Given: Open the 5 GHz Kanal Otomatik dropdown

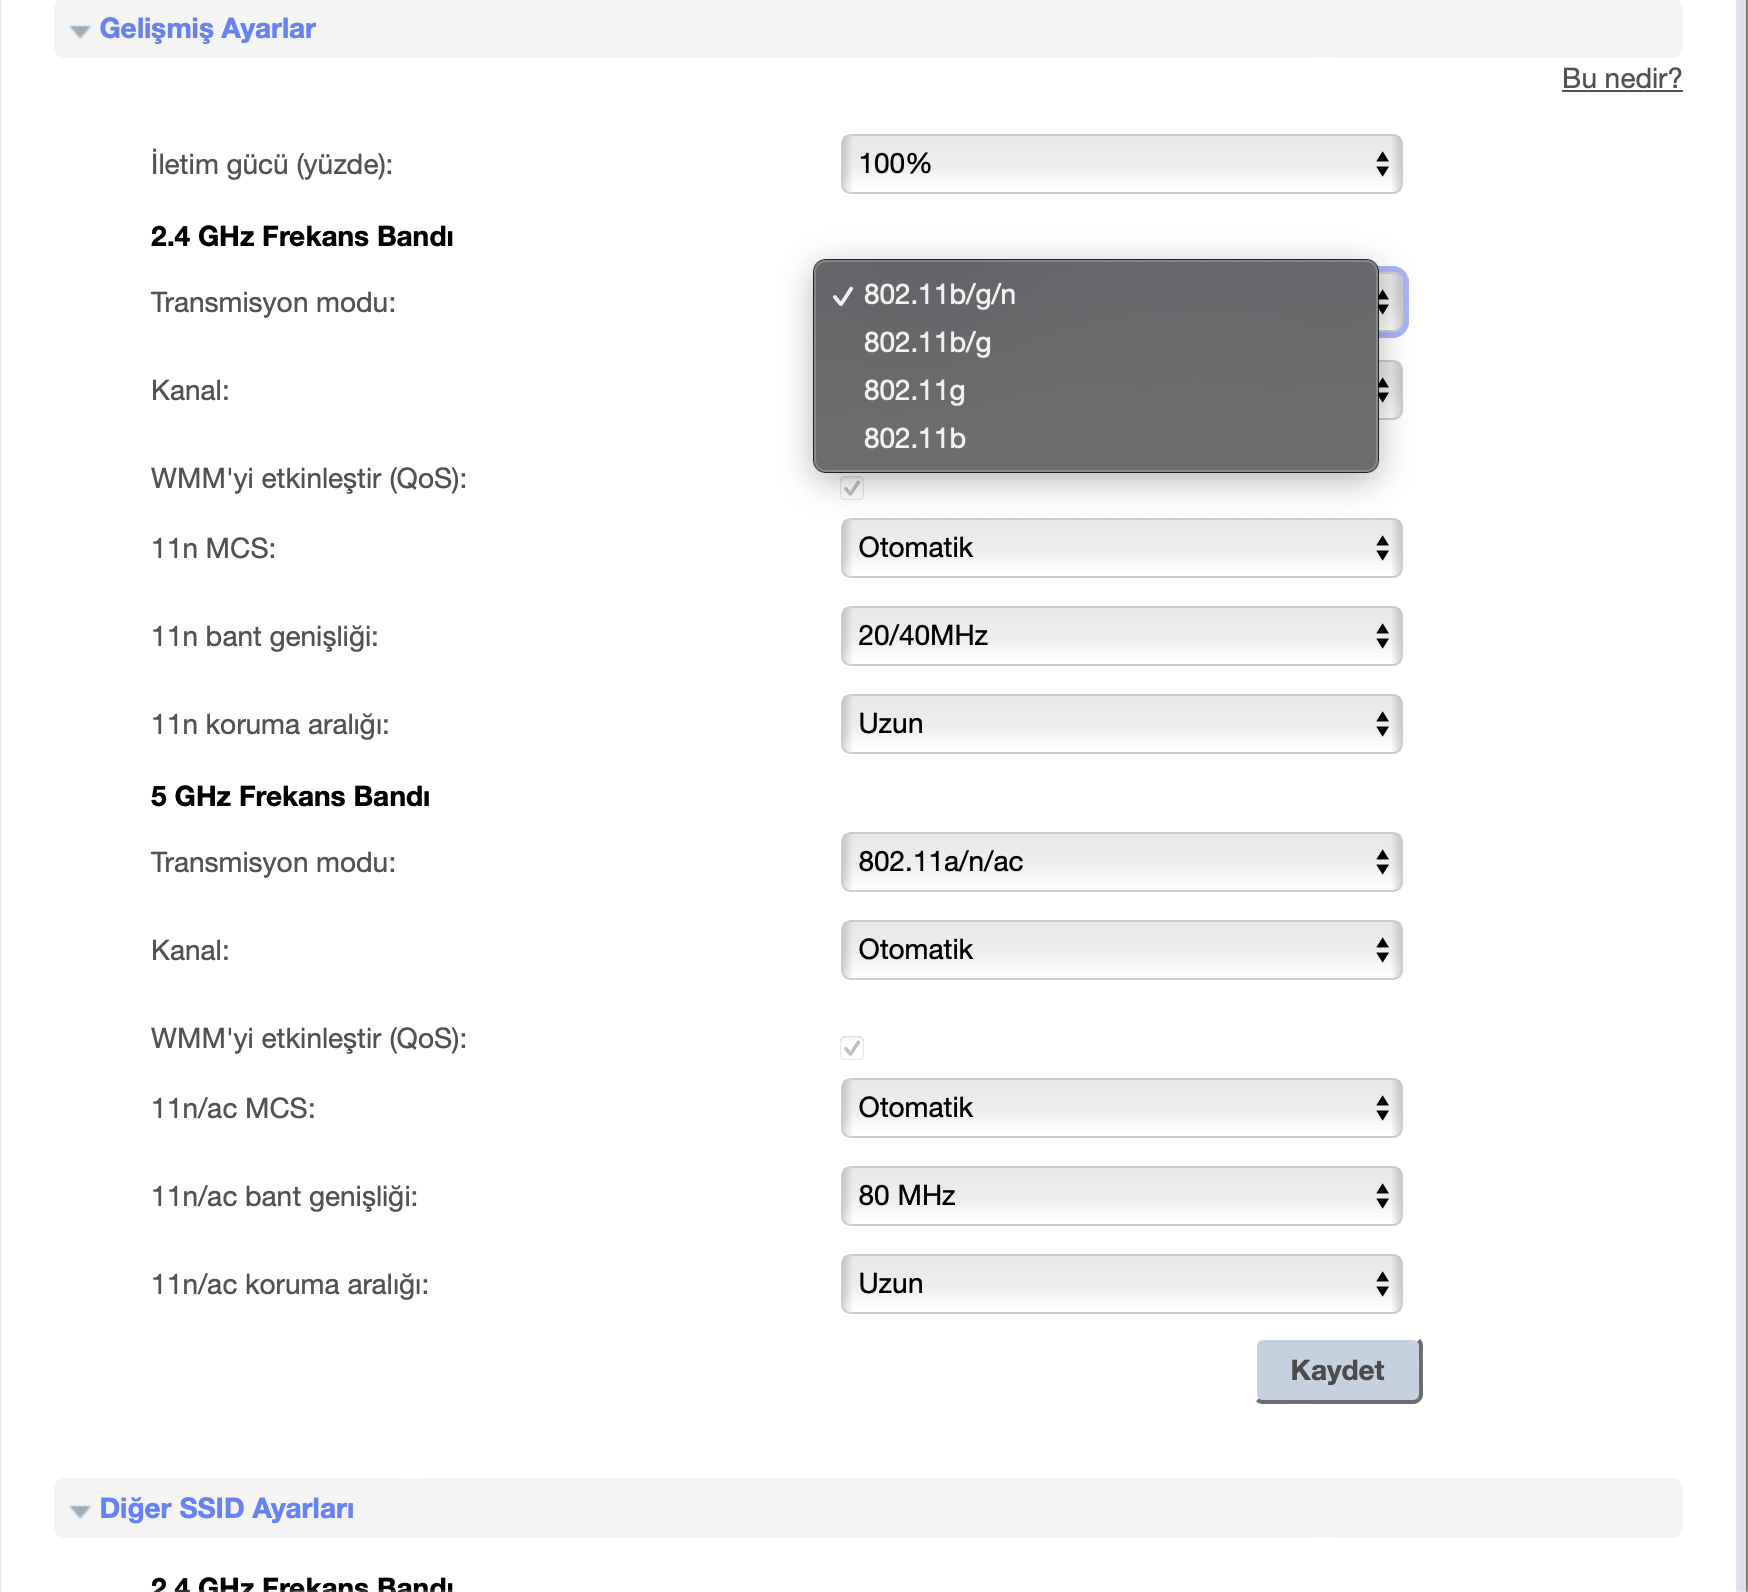Looking at the screenshot, I should click(1121, 950).
